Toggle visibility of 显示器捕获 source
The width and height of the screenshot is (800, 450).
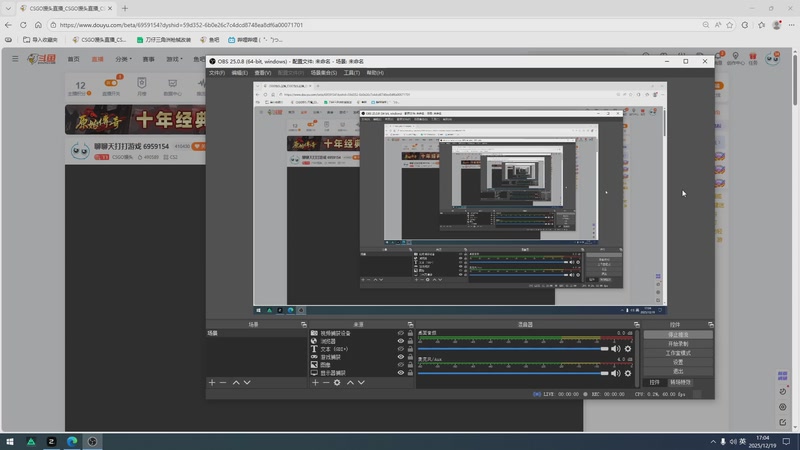(x=401, y=372)
